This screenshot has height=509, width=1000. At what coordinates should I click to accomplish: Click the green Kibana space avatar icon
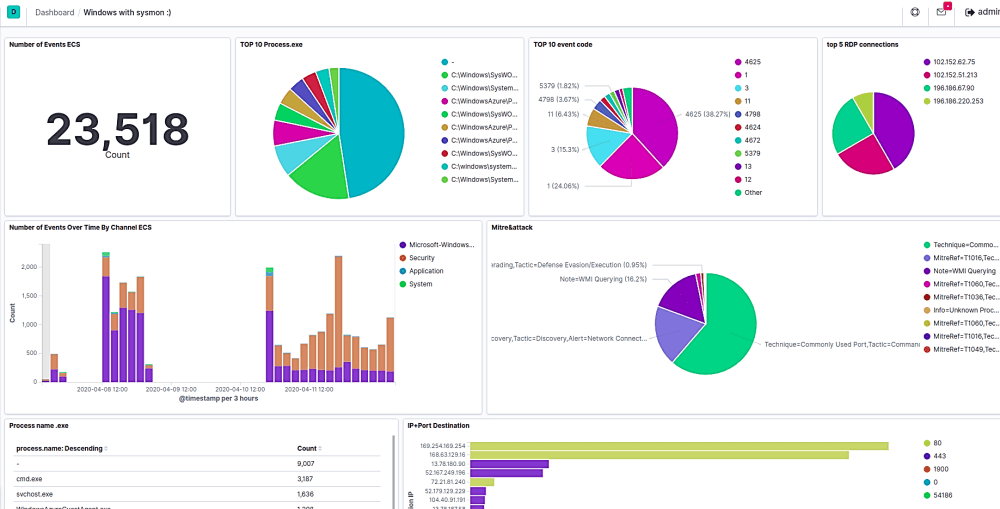tap(13, 13)
